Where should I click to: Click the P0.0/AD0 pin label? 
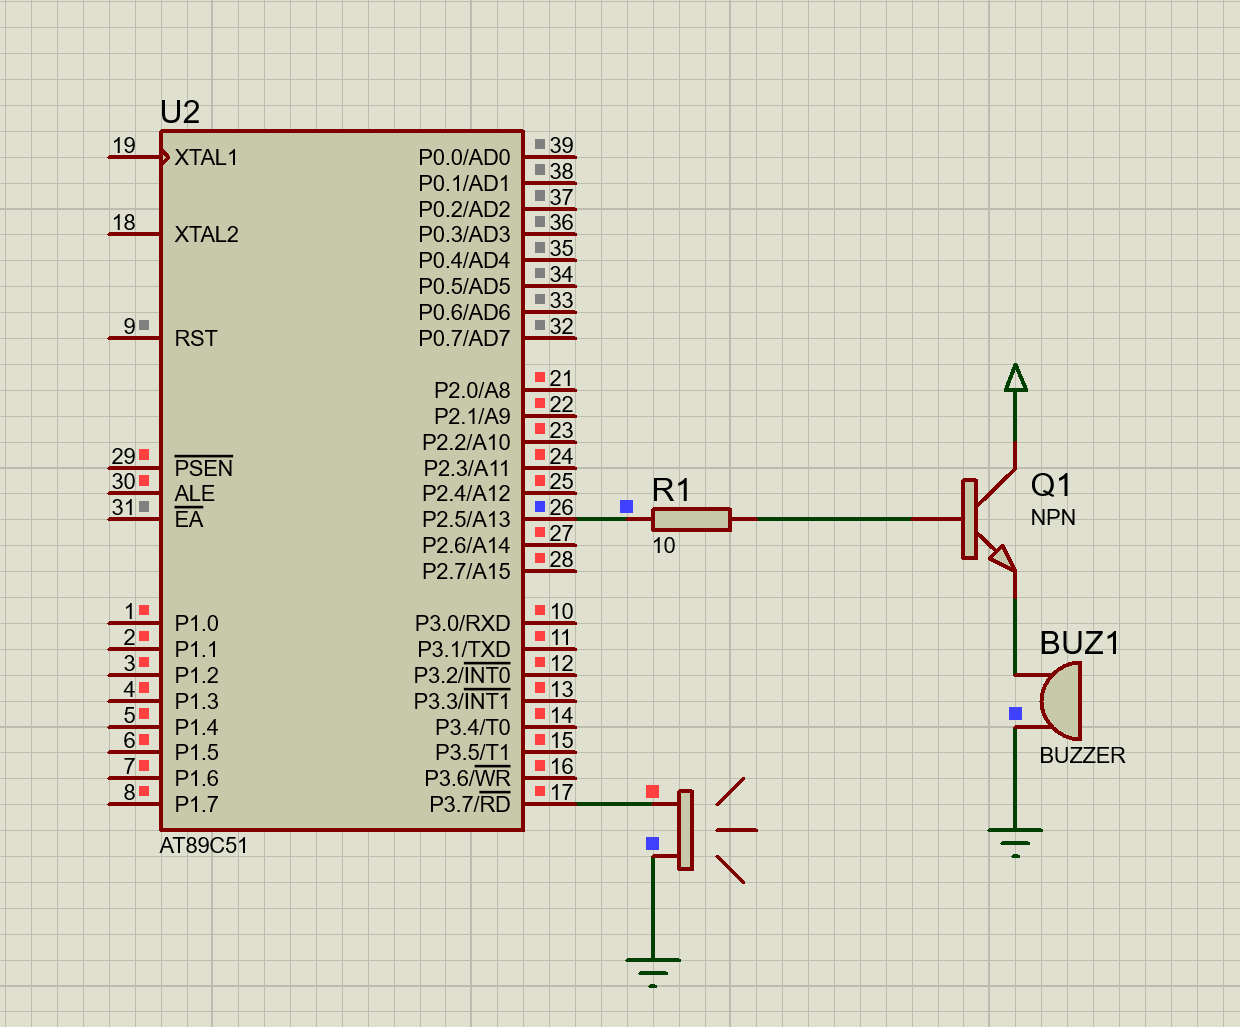pyautogui.click(x=464, y=158)
